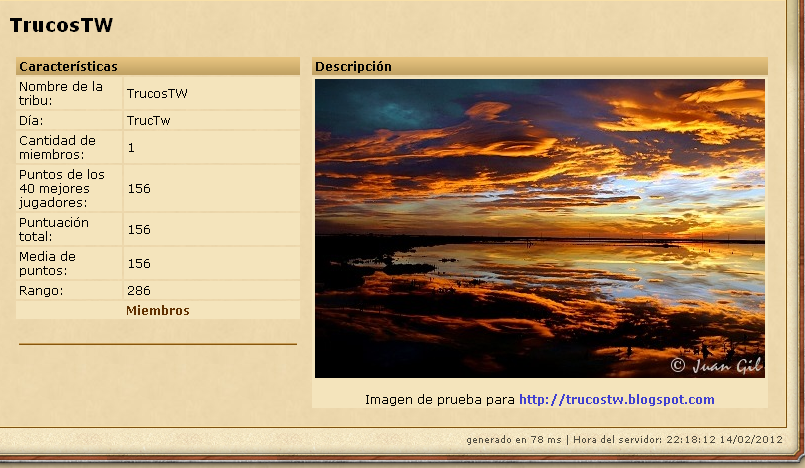Image resolution: width=805 pixels, height=468 pixels.
Task: Click the 'generado en 78 ms' footer text
Action: point(514,440)
